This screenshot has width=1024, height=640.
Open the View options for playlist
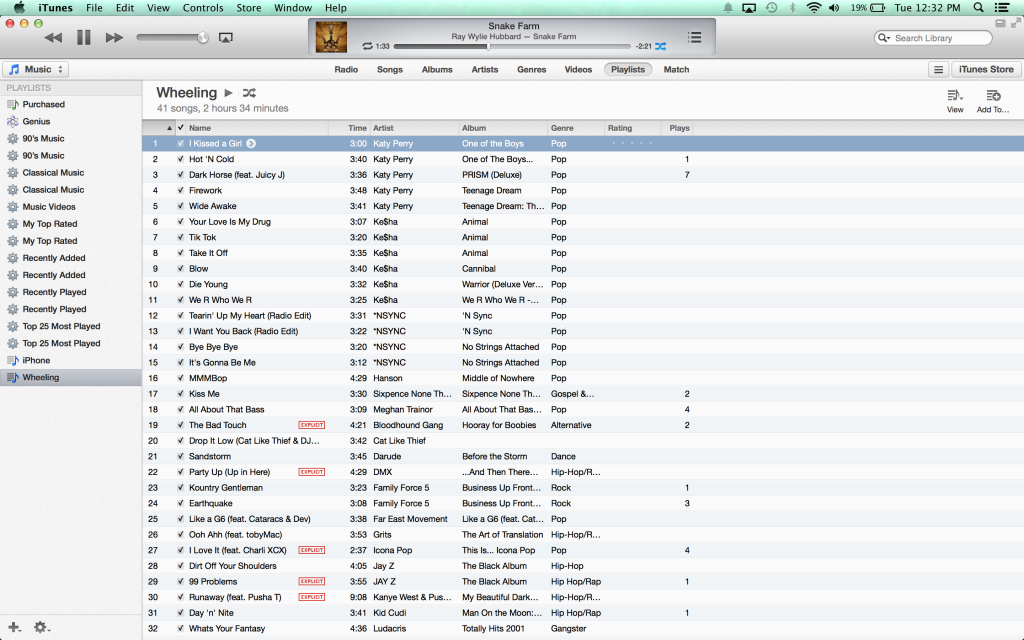pyautogui.click(x=955, y=101)
